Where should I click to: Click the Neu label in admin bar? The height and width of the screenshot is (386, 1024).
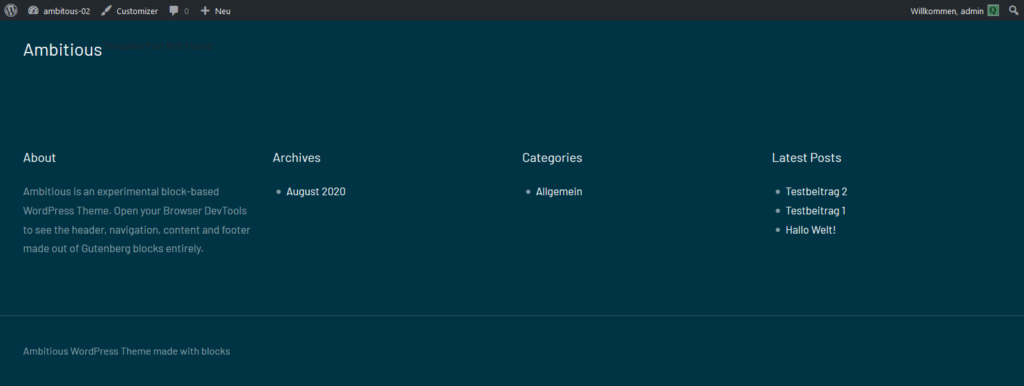pyautogui.click(x=223, y=11)
